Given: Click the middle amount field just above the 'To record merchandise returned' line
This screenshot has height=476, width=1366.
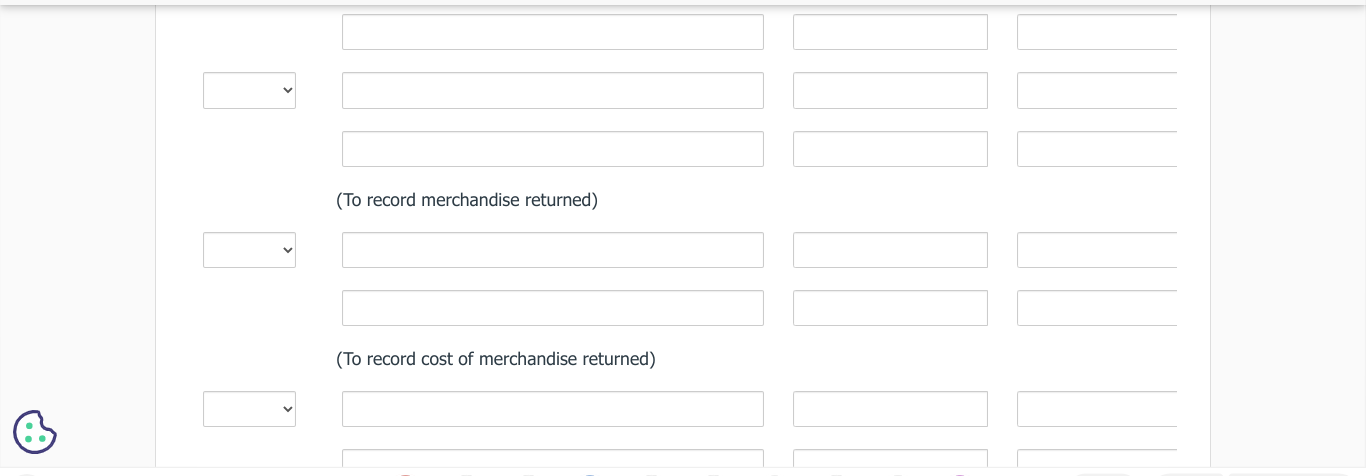Looking at the screenshot, I should pos(890,149).
